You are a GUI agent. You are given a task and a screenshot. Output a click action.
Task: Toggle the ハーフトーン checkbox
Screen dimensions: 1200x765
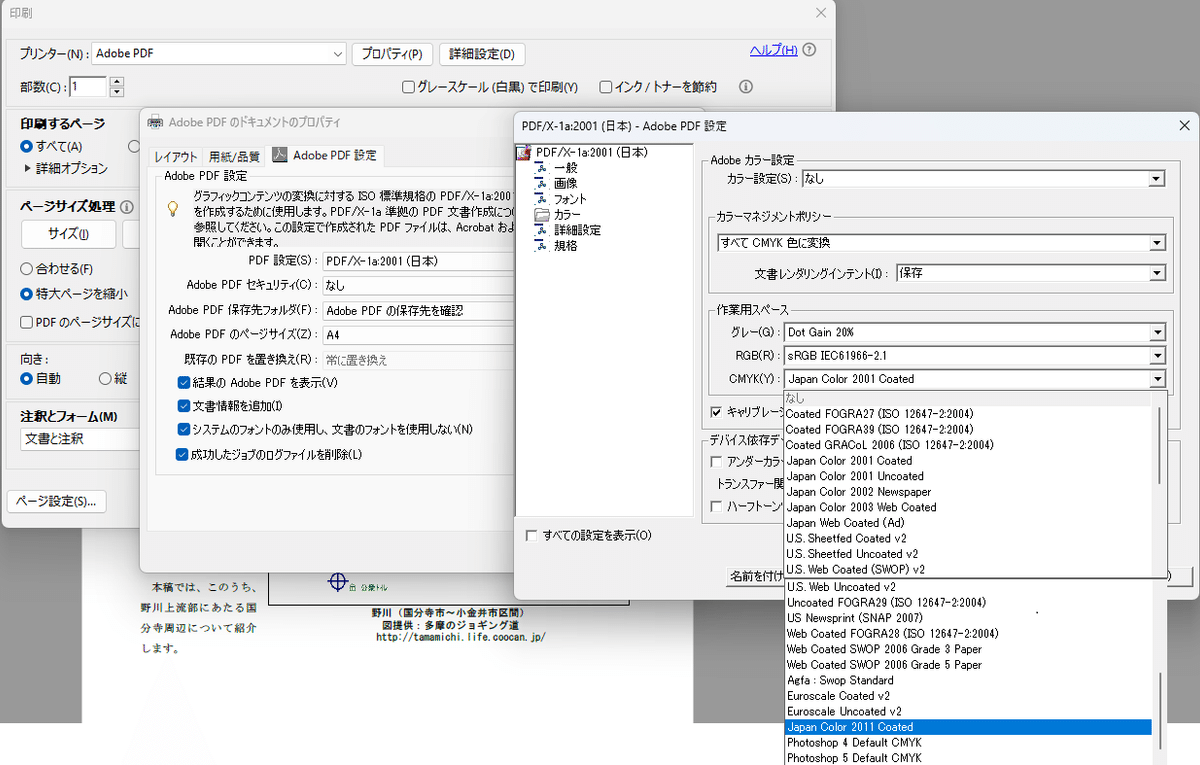tap(716, 506)
